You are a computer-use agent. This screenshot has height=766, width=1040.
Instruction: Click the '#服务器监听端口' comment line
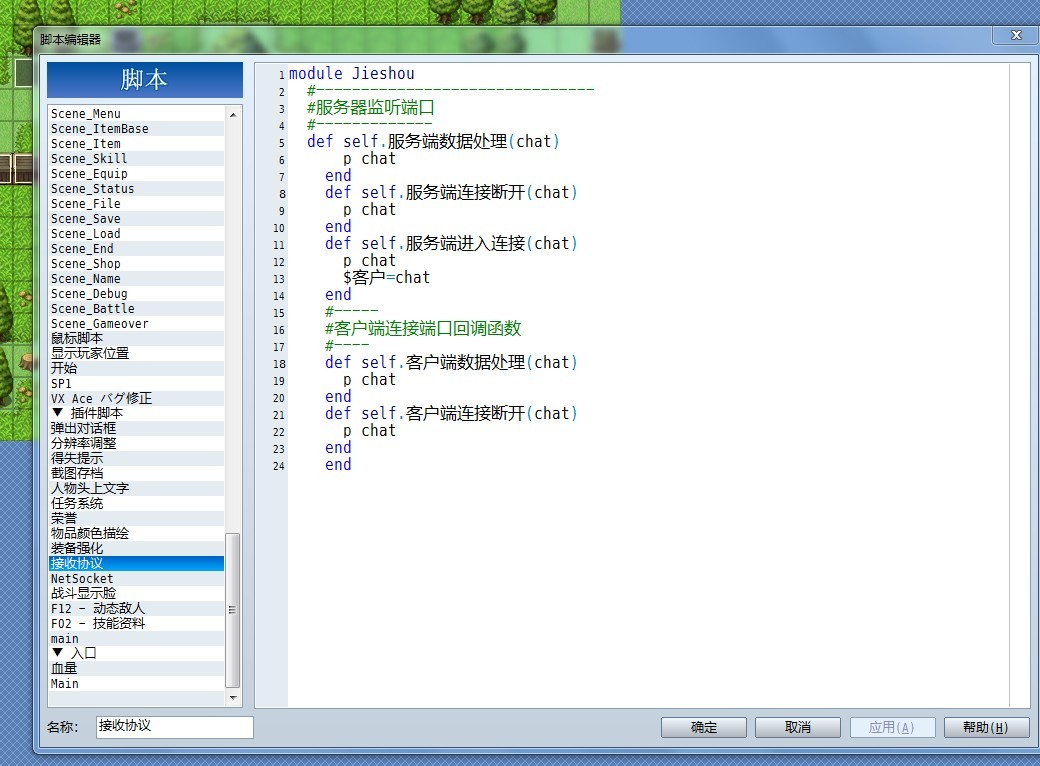pos(370,107)
